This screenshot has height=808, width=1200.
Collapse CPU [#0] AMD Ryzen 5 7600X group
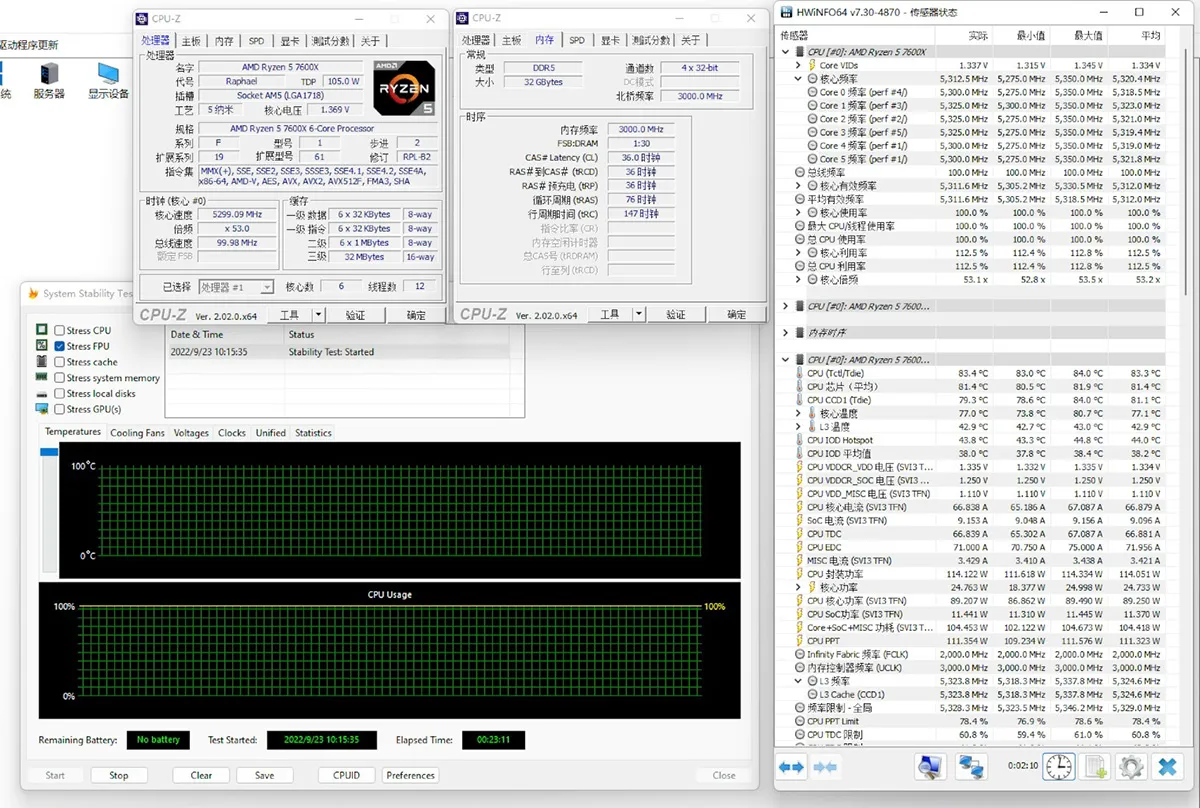point(786,52)
